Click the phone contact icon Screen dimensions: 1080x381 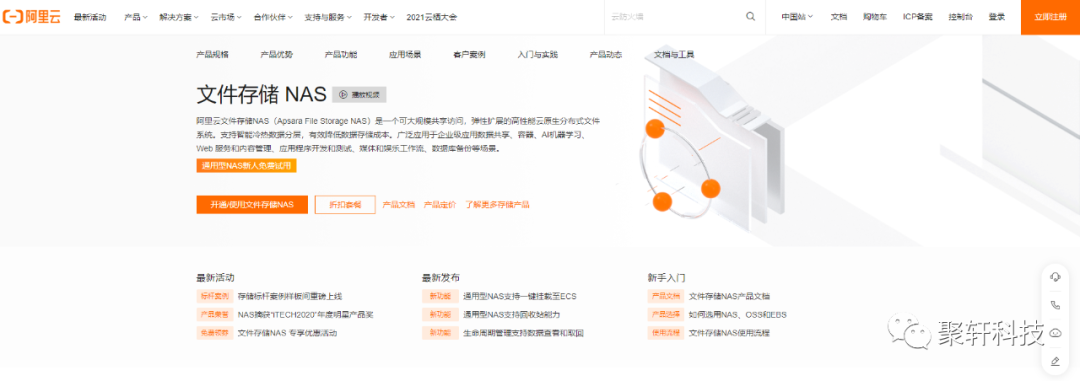tap(1055, 305)
